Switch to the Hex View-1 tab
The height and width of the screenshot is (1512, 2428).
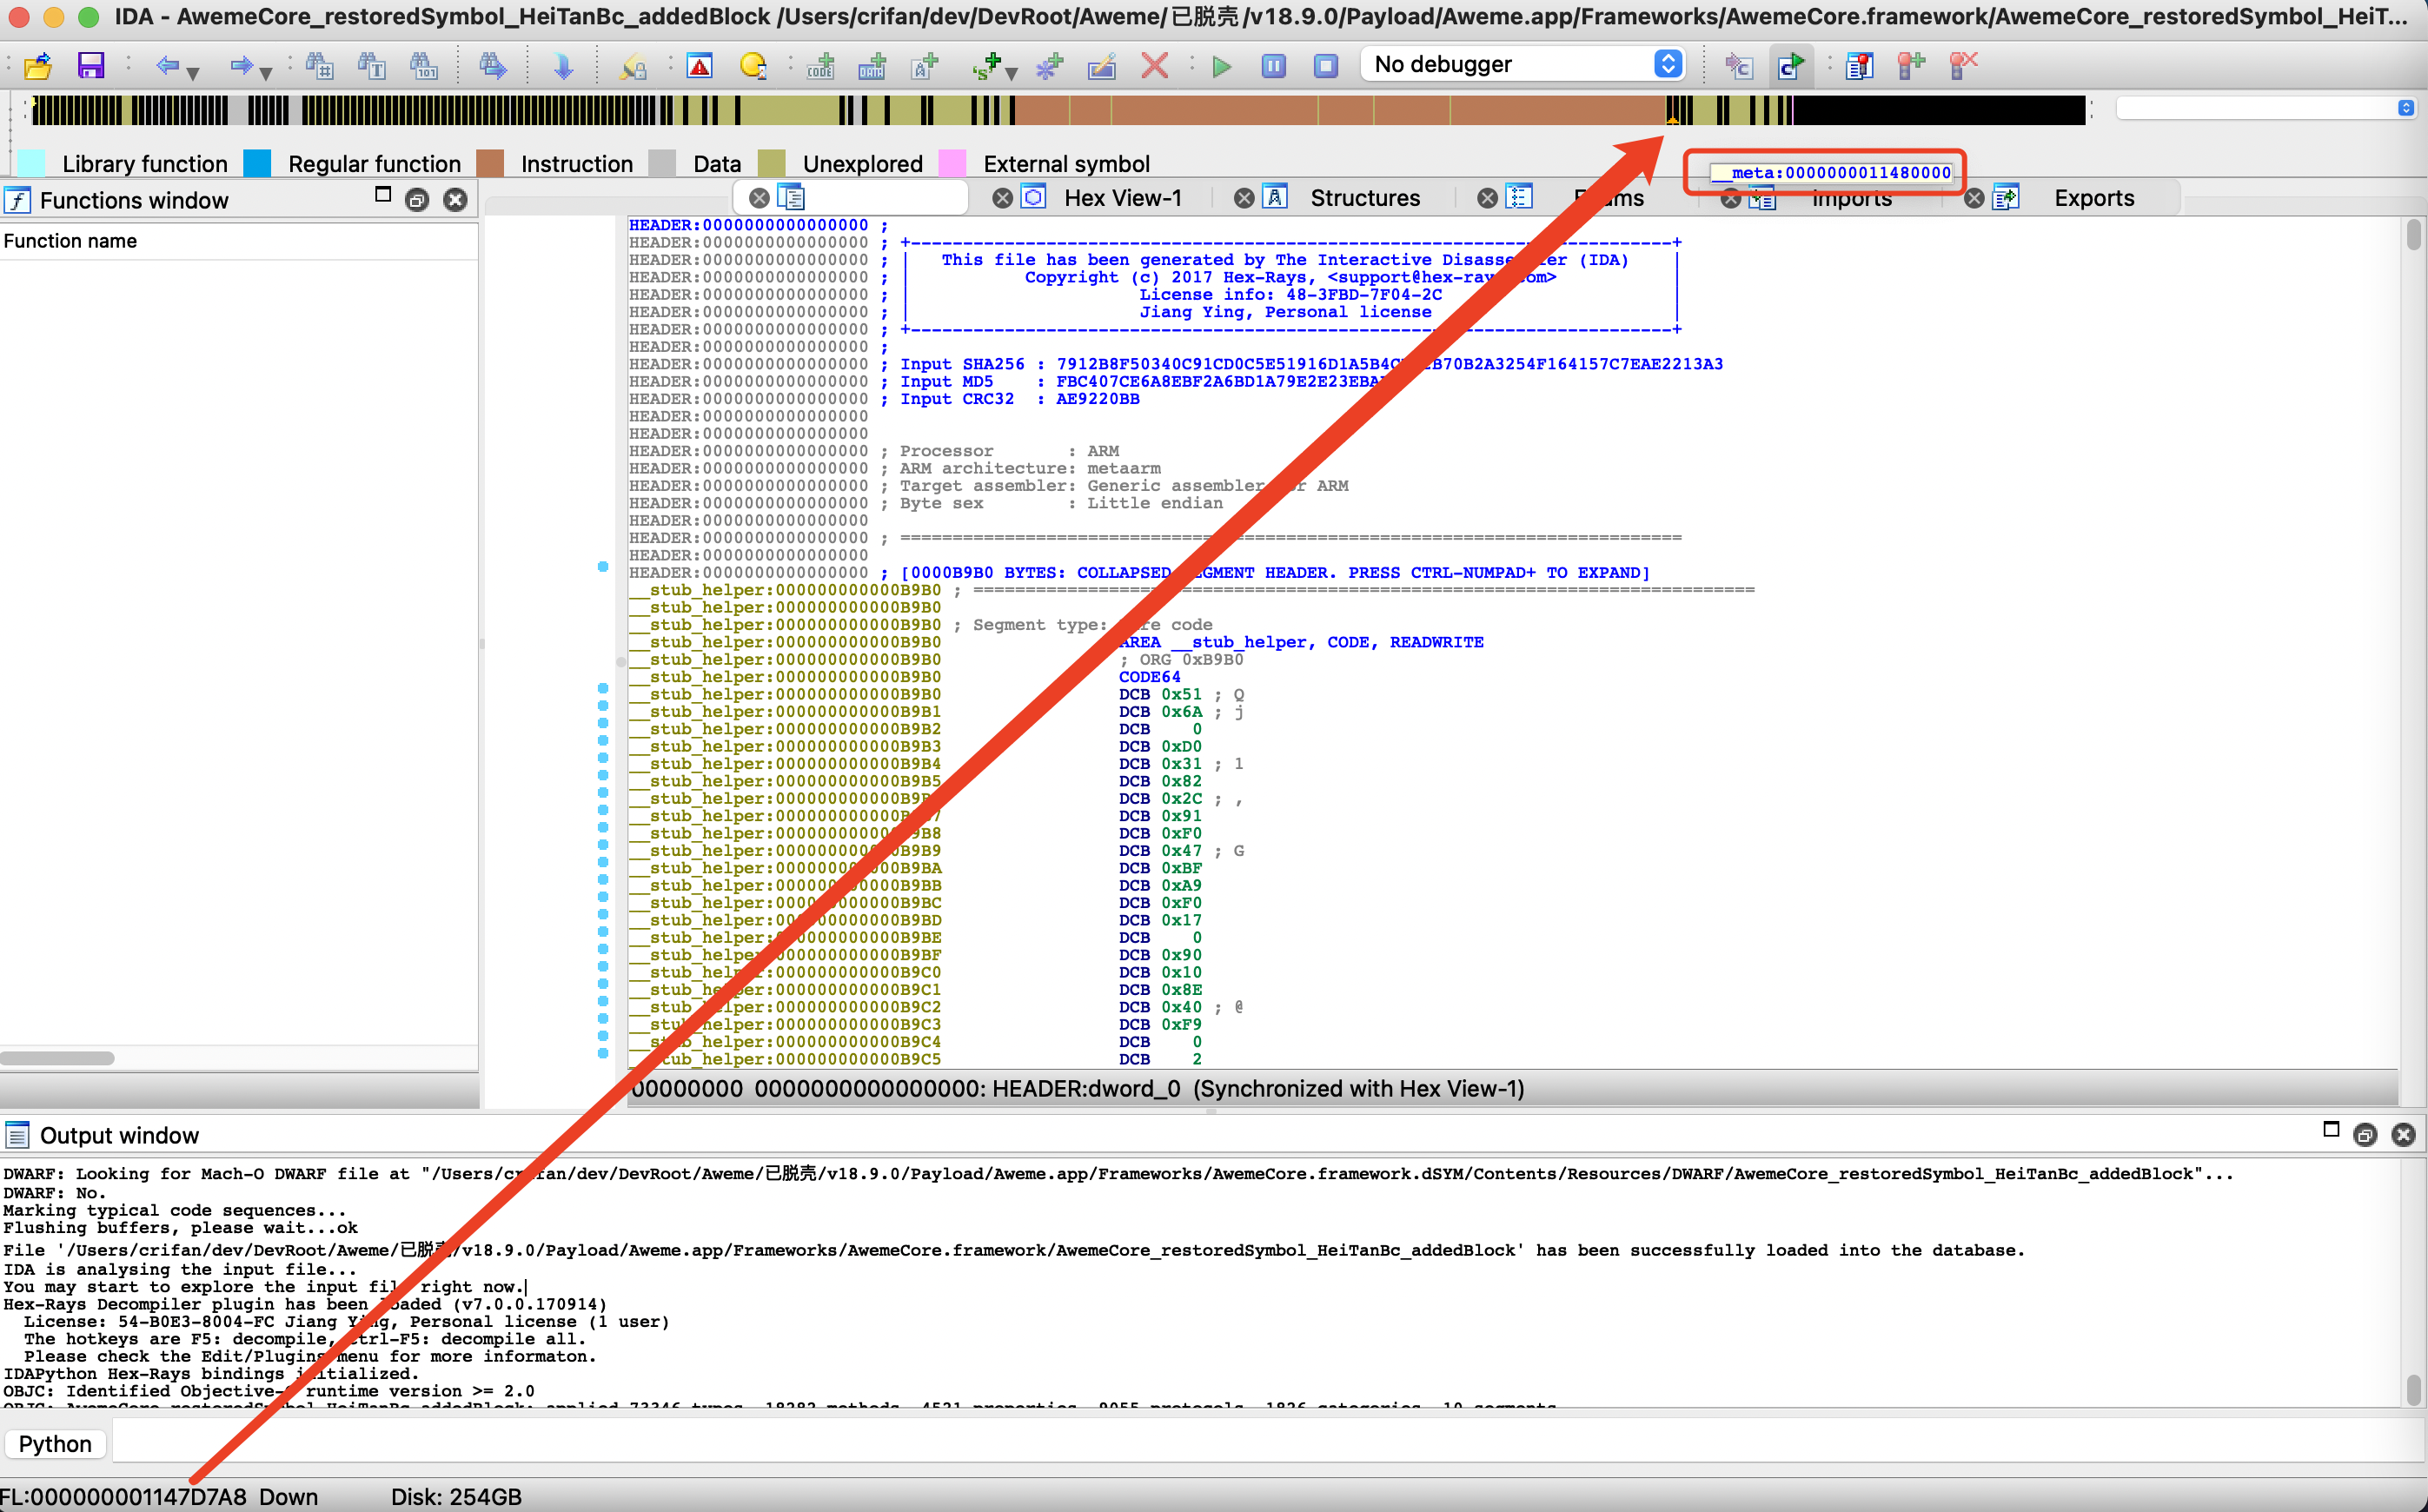1121,198
